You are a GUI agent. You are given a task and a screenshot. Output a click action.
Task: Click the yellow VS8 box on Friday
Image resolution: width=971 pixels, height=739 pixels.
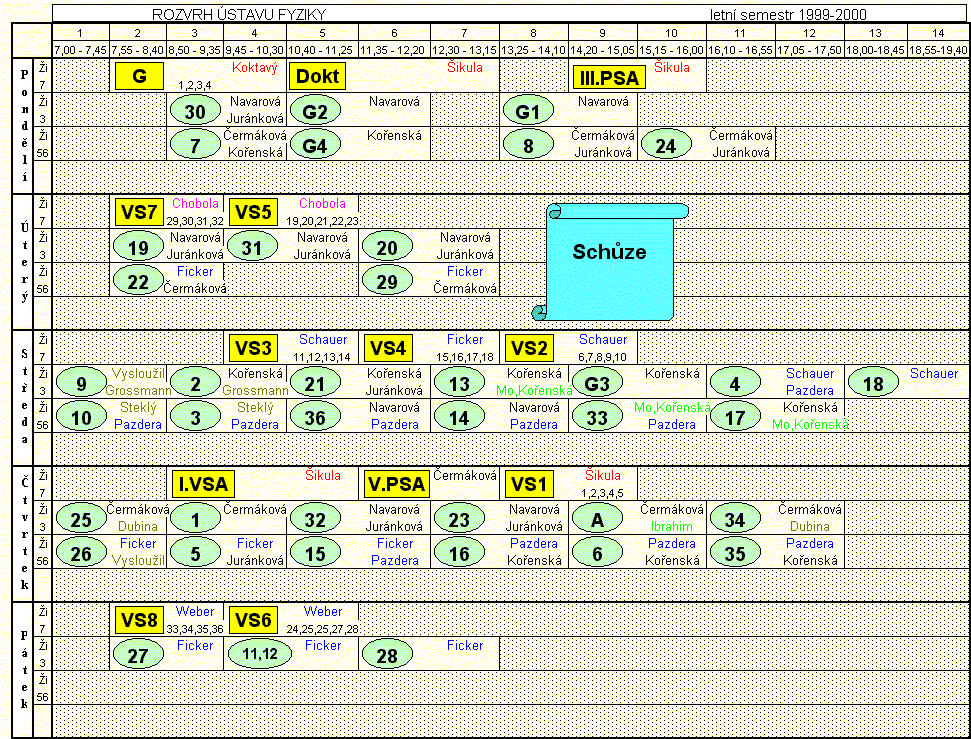coord(139,620)
